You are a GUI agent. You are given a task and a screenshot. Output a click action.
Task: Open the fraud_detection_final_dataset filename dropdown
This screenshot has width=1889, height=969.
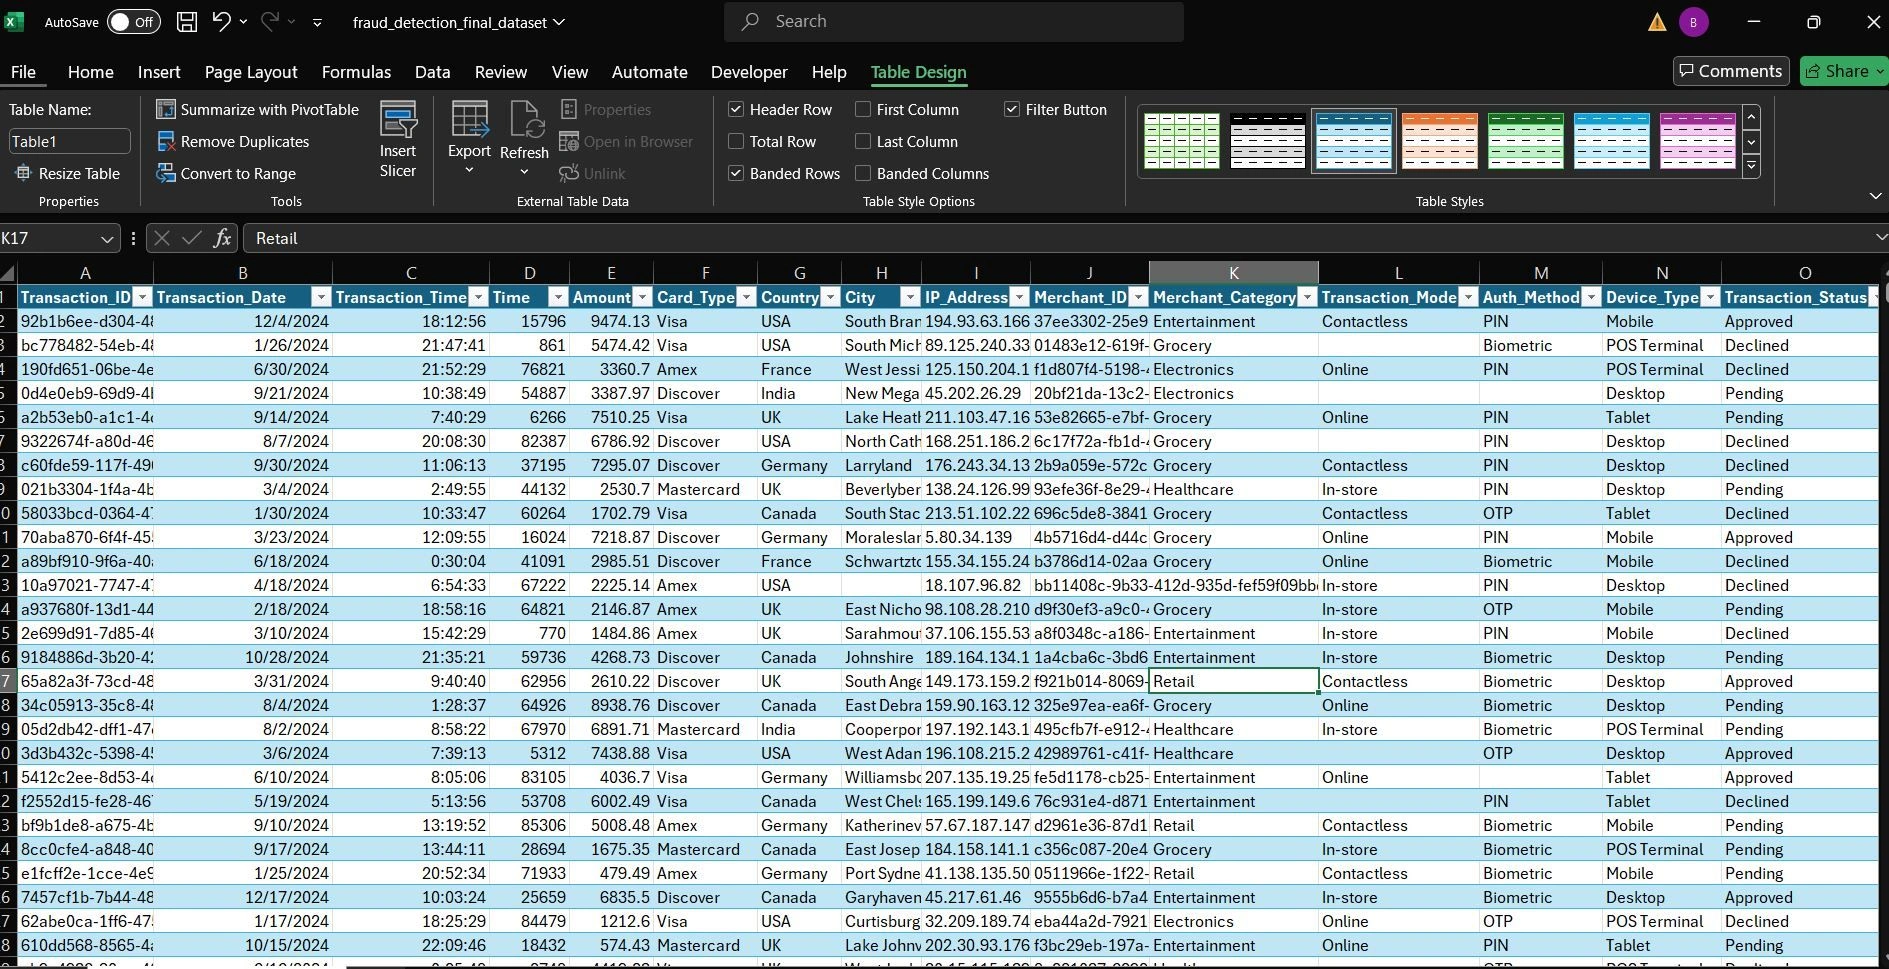(x=559, y=22)
